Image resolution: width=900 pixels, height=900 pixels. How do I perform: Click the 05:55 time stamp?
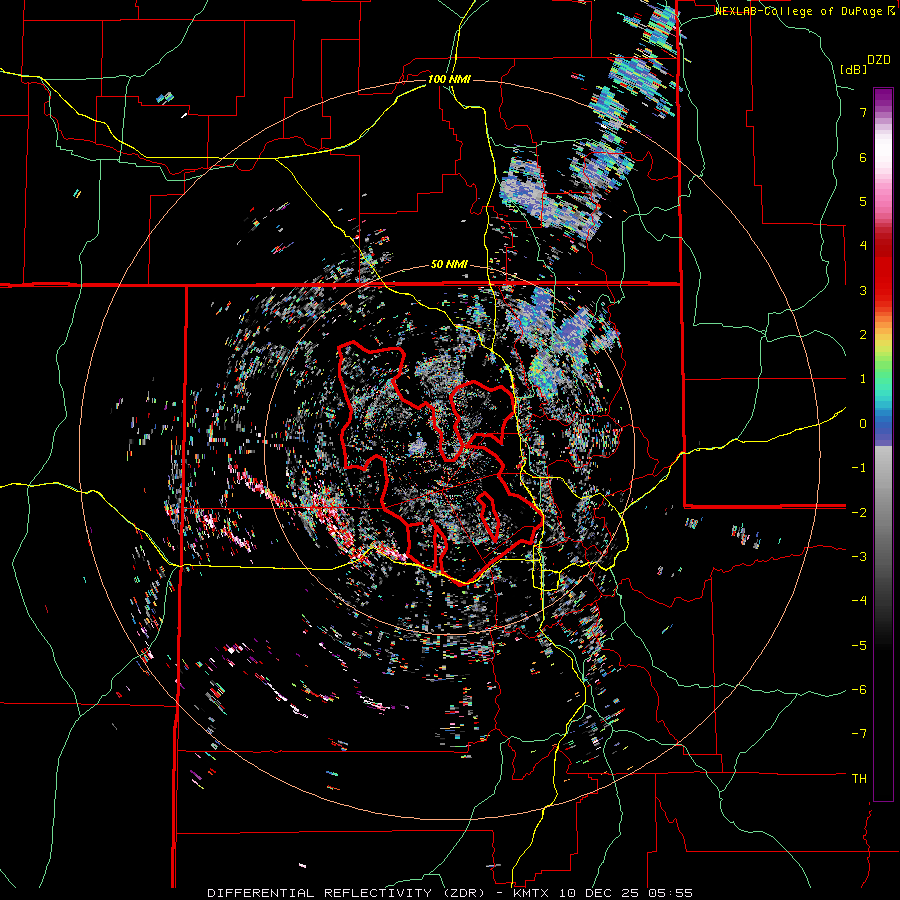pos(669,893)
